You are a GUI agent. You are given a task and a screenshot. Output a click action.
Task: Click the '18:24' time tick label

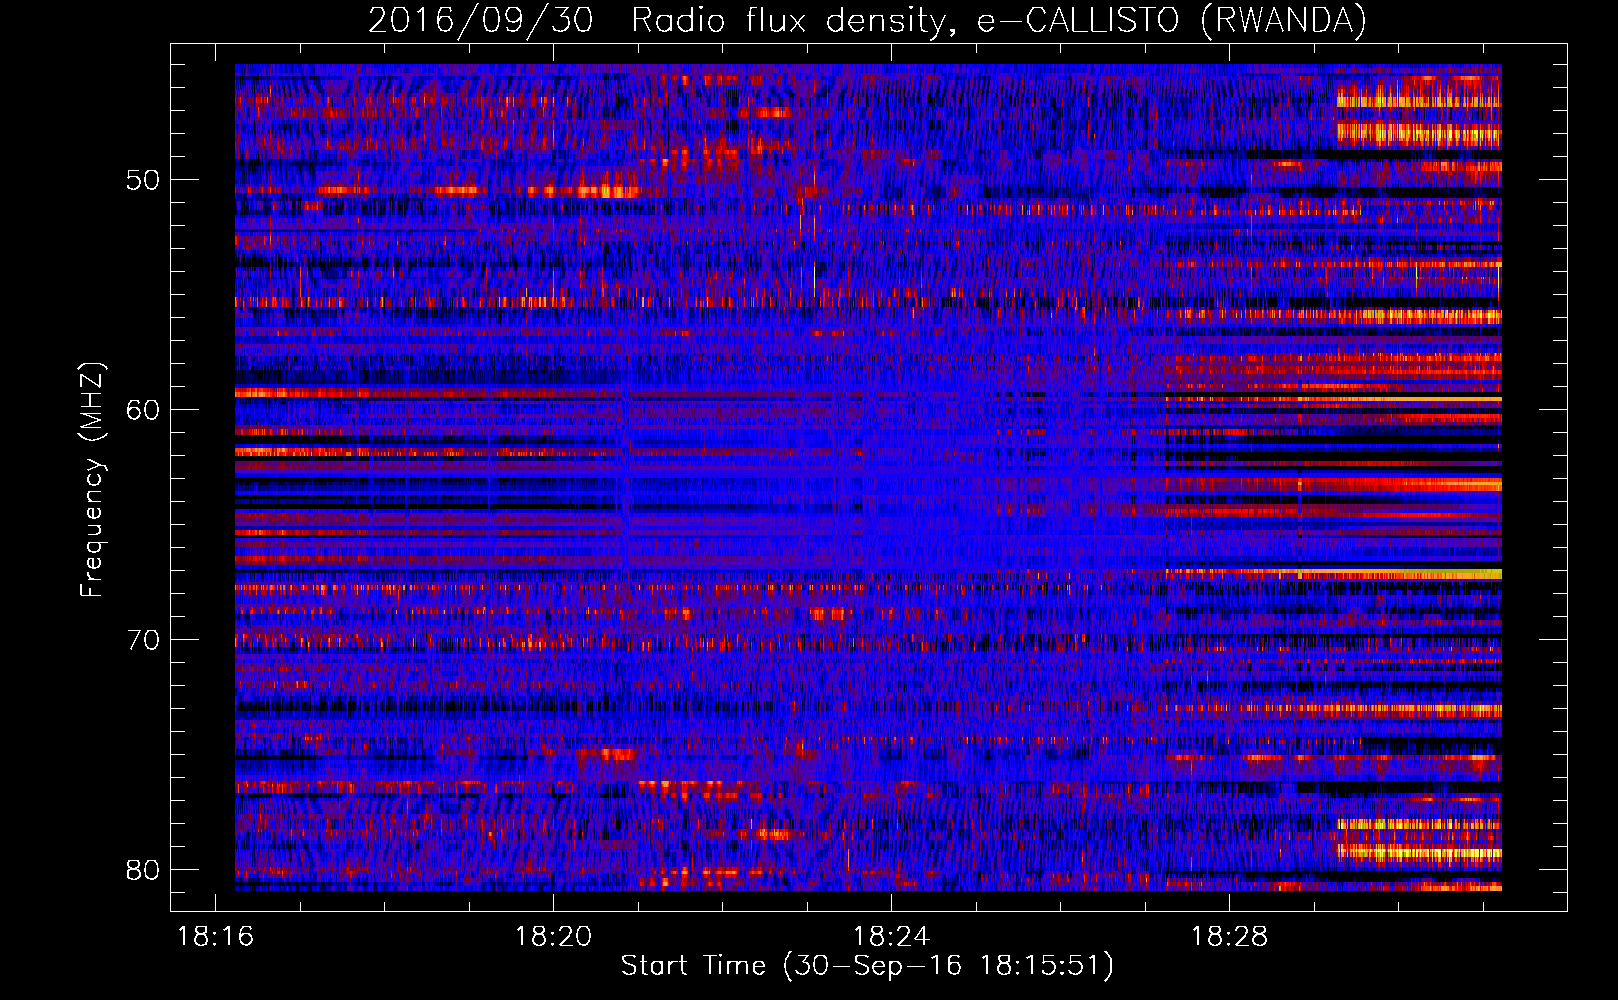pyautogui.click(x=891, y=937)
